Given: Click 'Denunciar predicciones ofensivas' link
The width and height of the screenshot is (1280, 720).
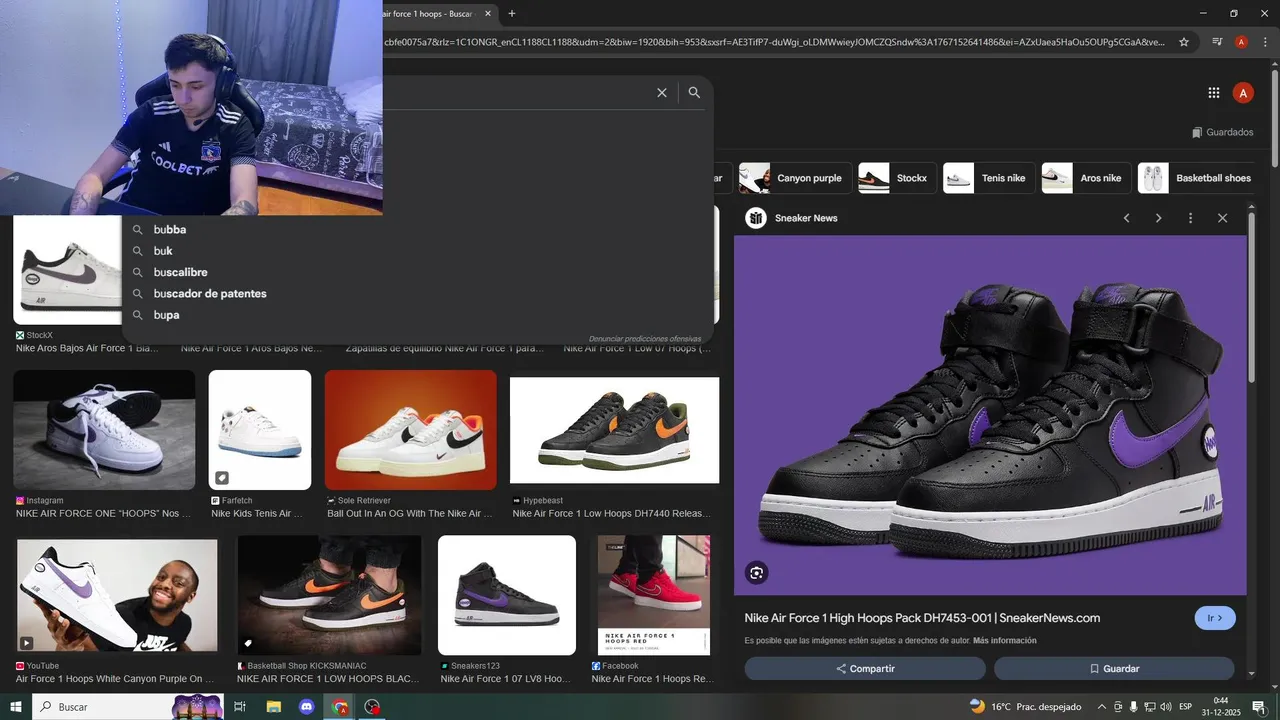Looking at the screenshot, I should [645, 339].
